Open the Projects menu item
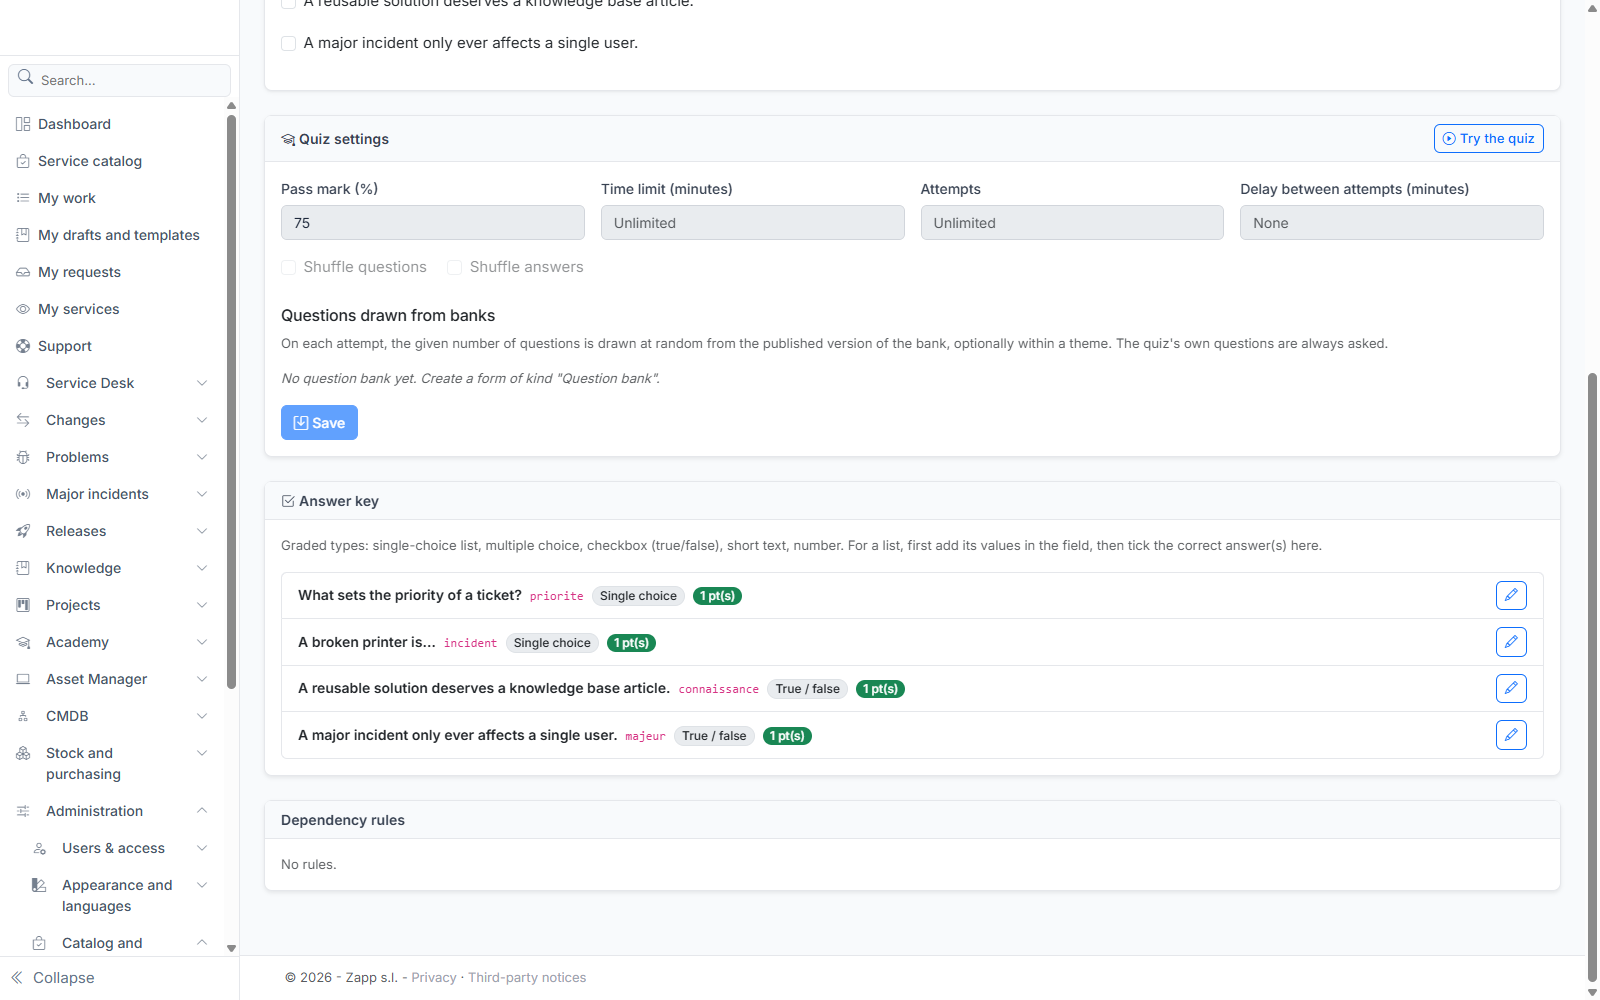This screenshot has width=1600, height=1000. coord(112,605)
